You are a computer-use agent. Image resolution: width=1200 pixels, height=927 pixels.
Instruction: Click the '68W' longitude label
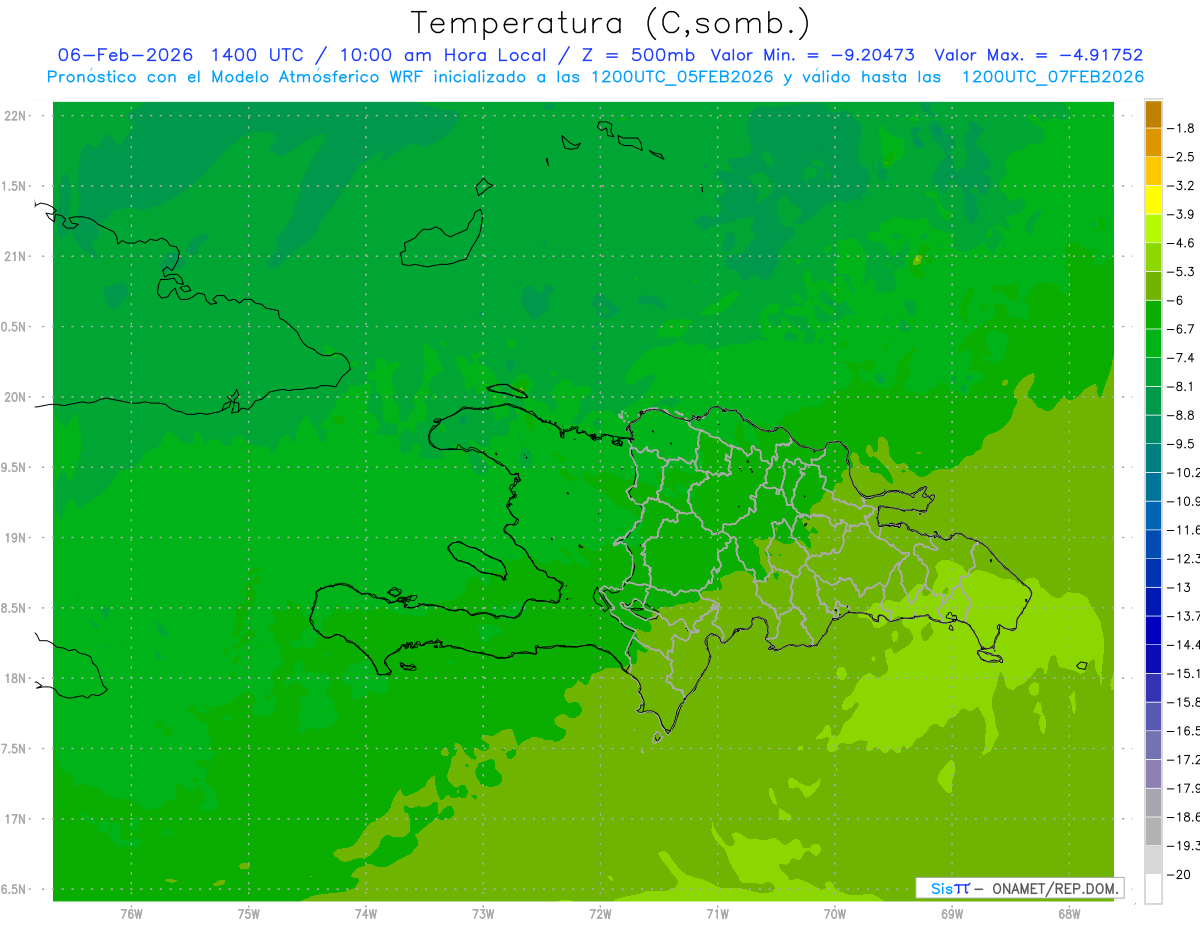tap(1069, 913)
